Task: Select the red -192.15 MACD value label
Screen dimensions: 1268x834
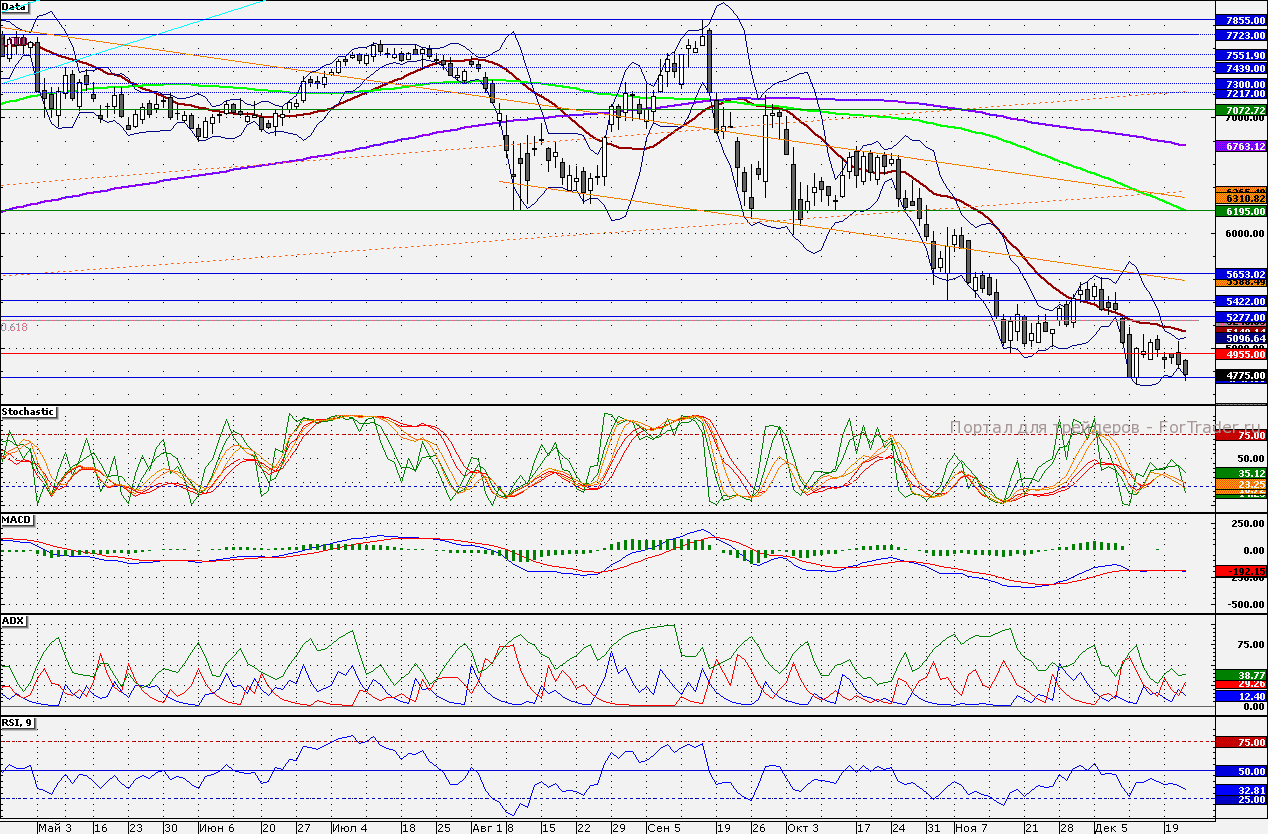Action: click(x=1240, y=570)
